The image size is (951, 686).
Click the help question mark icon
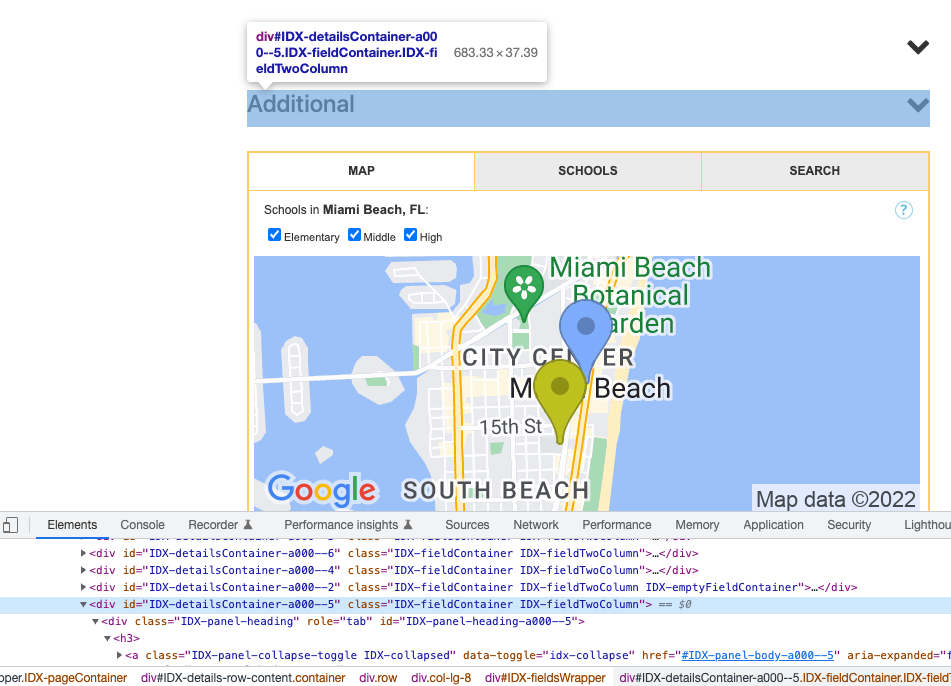(903, 210)
